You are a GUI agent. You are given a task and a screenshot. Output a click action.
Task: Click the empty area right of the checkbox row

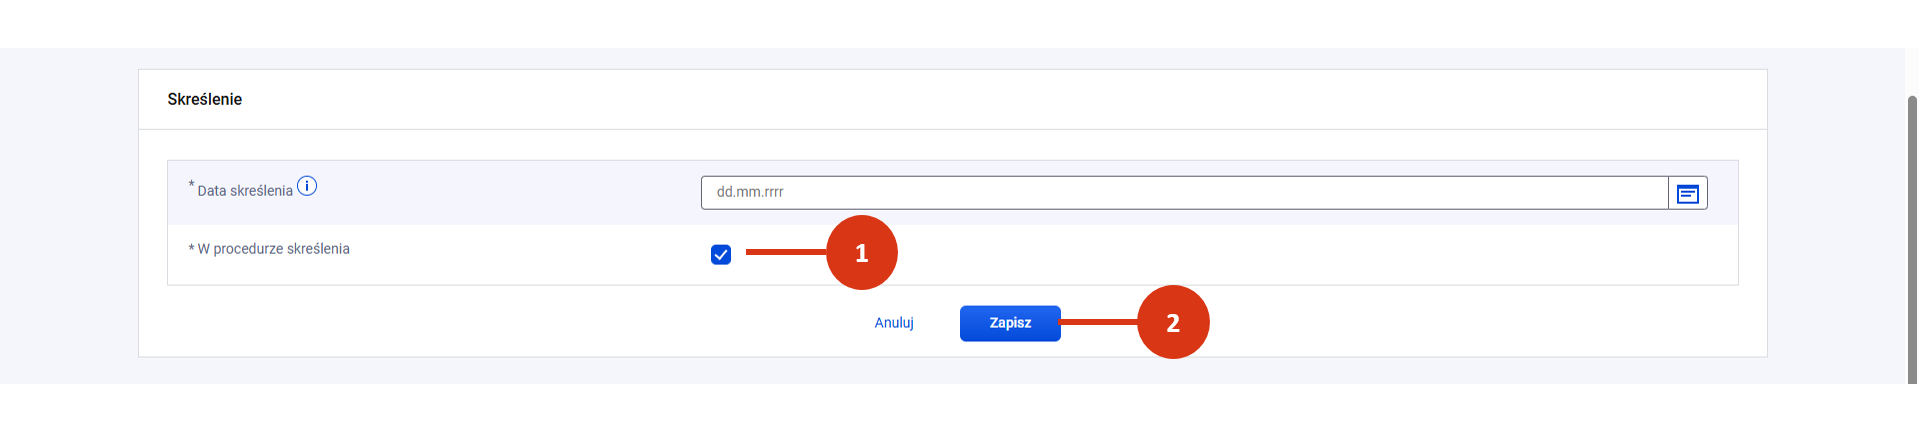coord(1300,255)
